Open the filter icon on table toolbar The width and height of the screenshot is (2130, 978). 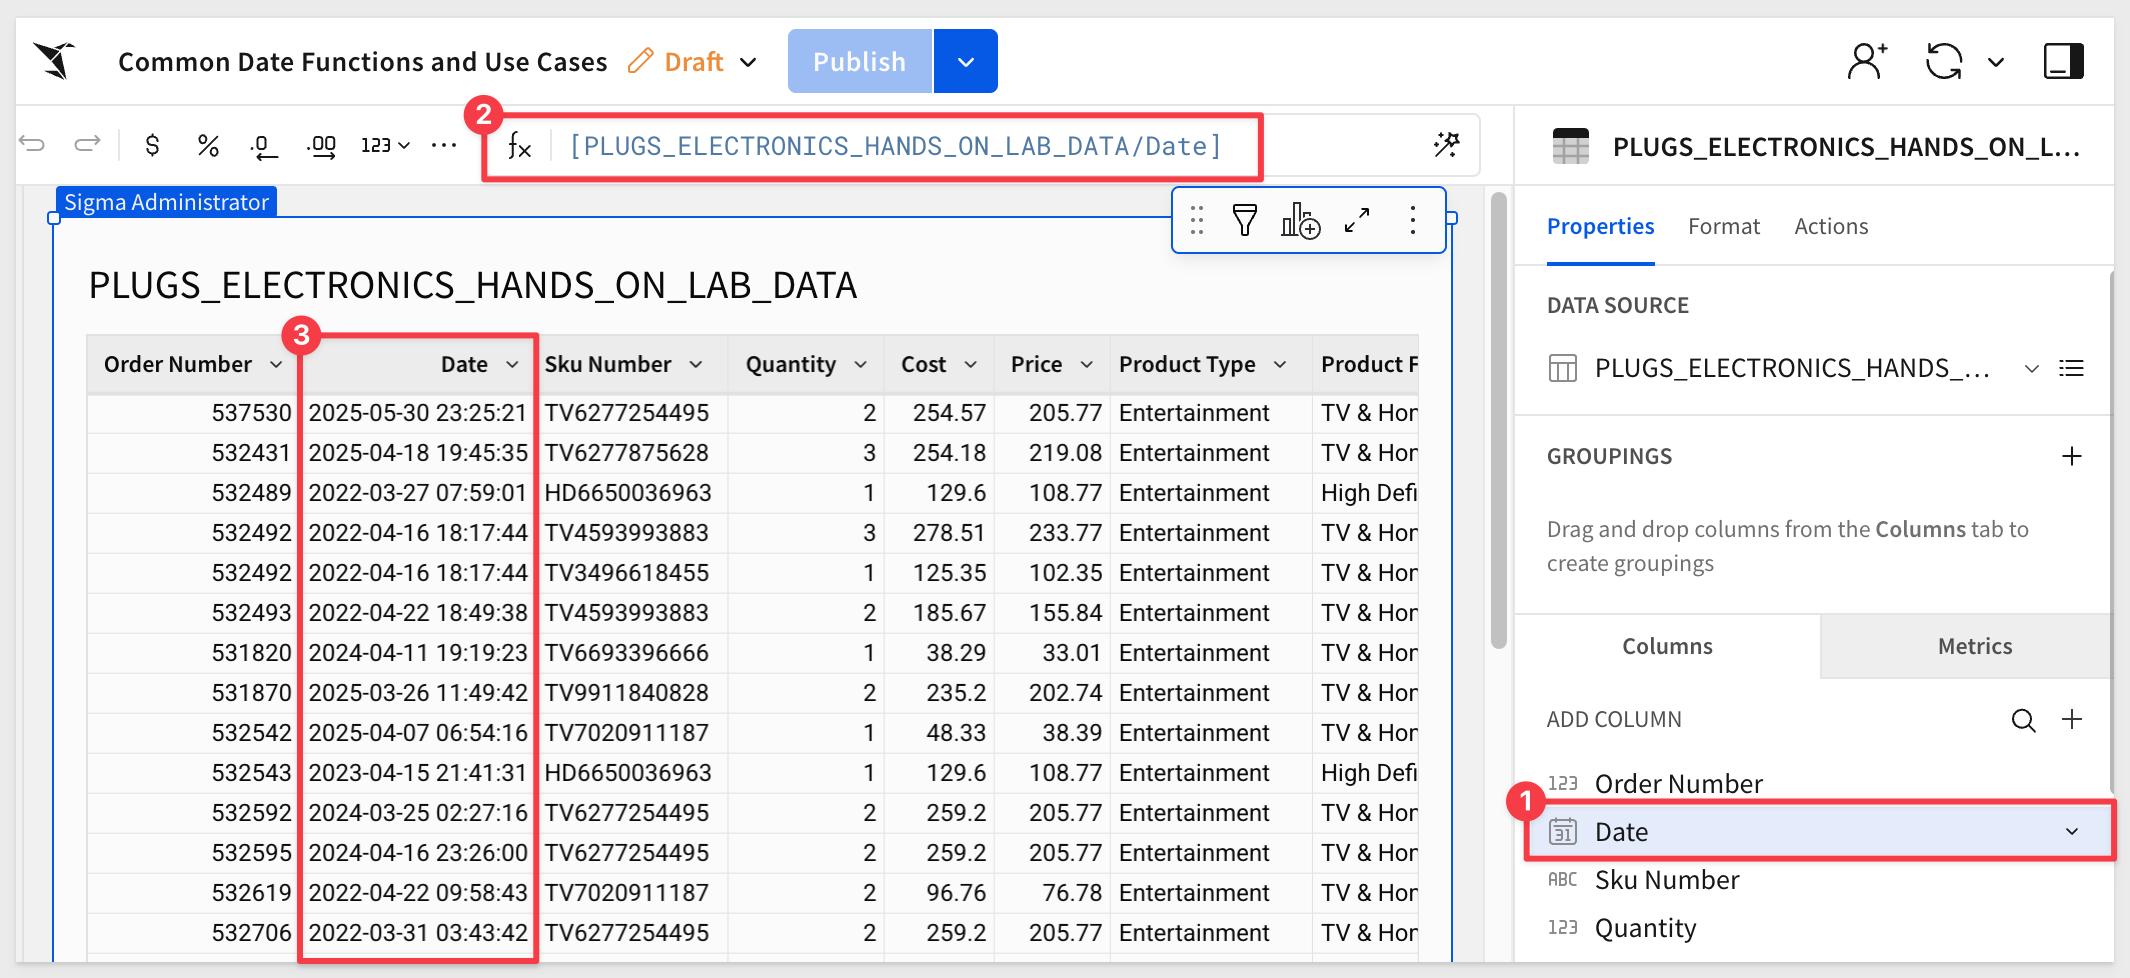click(x=1244, y=220)
